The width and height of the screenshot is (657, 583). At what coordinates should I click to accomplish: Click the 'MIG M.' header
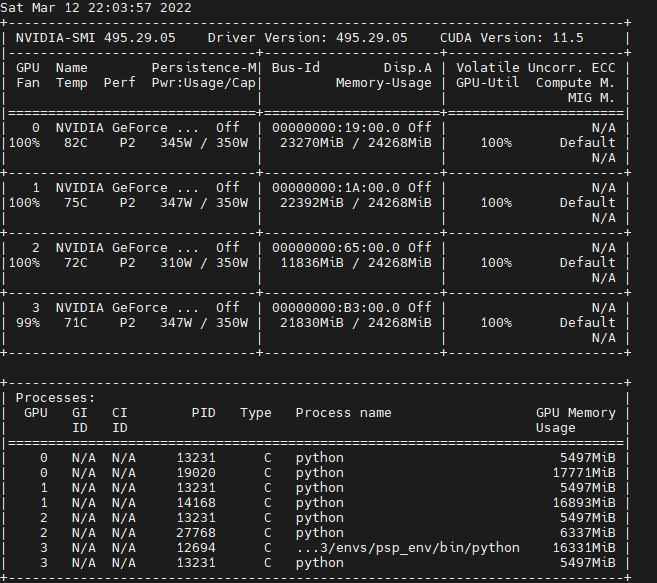click(x=591, y=98)
